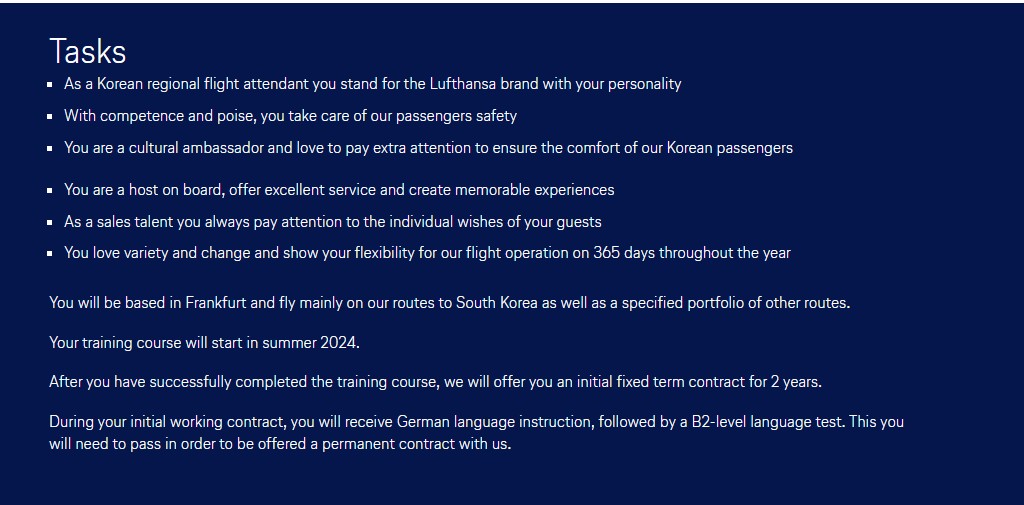
Task: Click the bullet marker before "You are a host on board"
Action: pos(50,191)
